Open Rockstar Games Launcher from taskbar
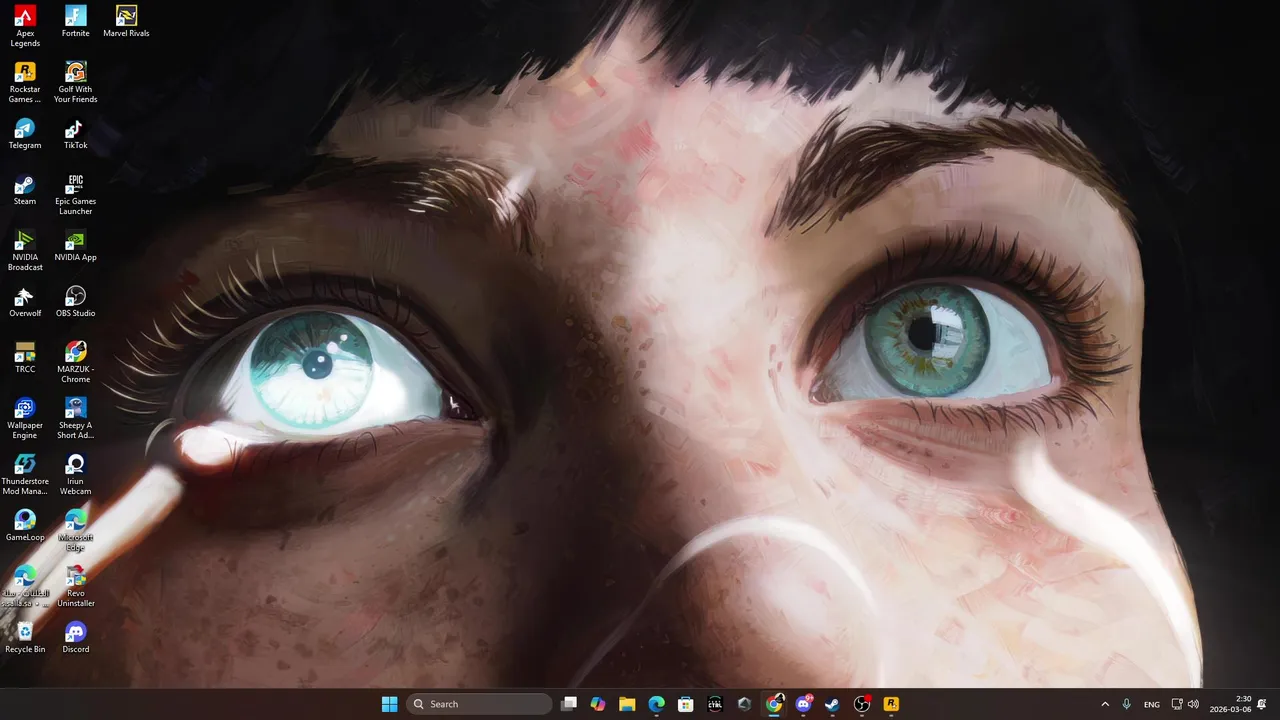The image size is (1280, 720). [x=891, y=704]
